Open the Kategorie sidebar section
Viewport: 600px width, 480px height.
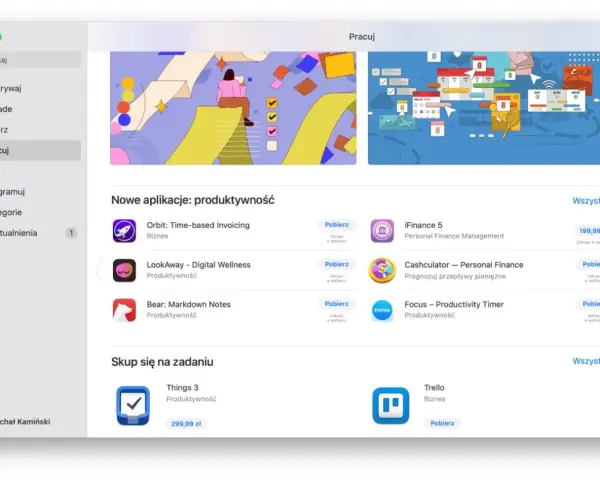click(40, 212)
